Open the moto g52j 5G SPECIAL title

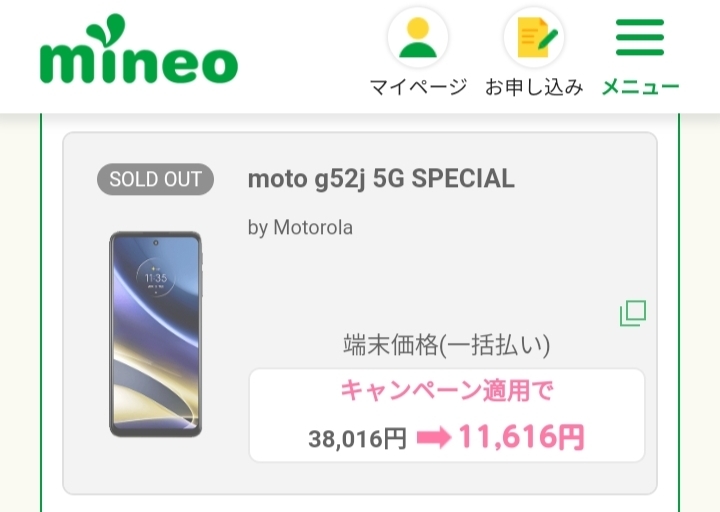coord(381,179)
